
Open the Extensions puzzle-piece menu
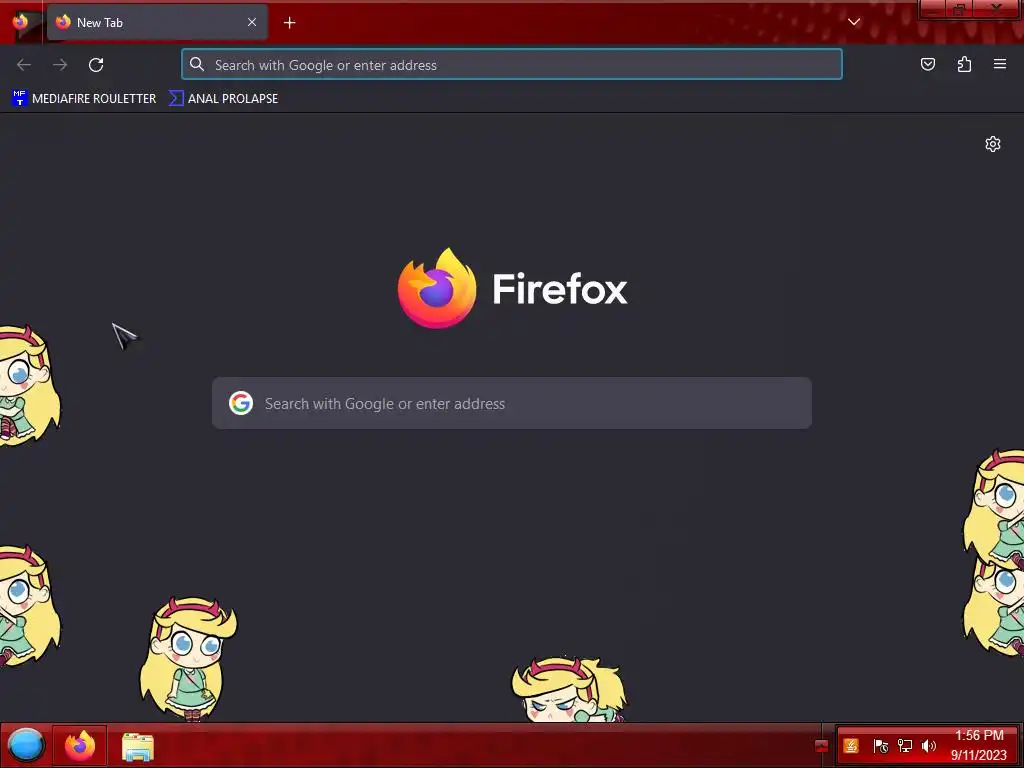964,64
